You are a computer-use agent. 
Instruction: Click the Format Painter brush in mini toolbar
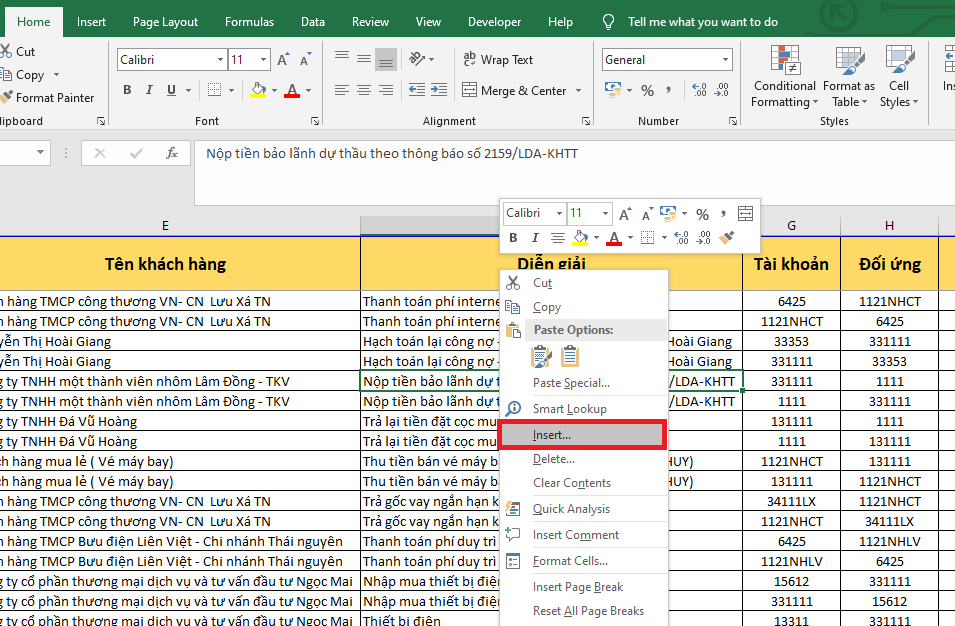click(x=727, y=238)
